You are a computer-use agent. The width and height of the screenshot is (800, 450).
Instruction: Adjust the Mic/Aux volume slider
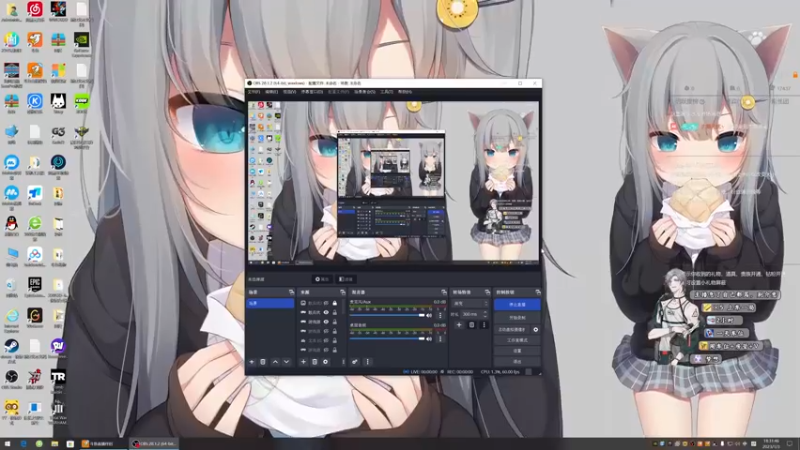tap(387, 315)
